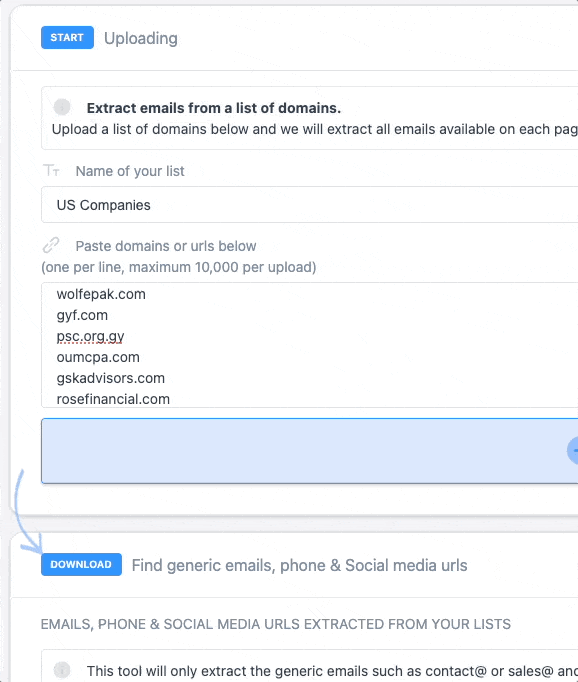This screenshot has height=682, width=578.
Task: Click the curved blue arrow pointing to Download
Action: pyautogui.click(x=27, y=512)
